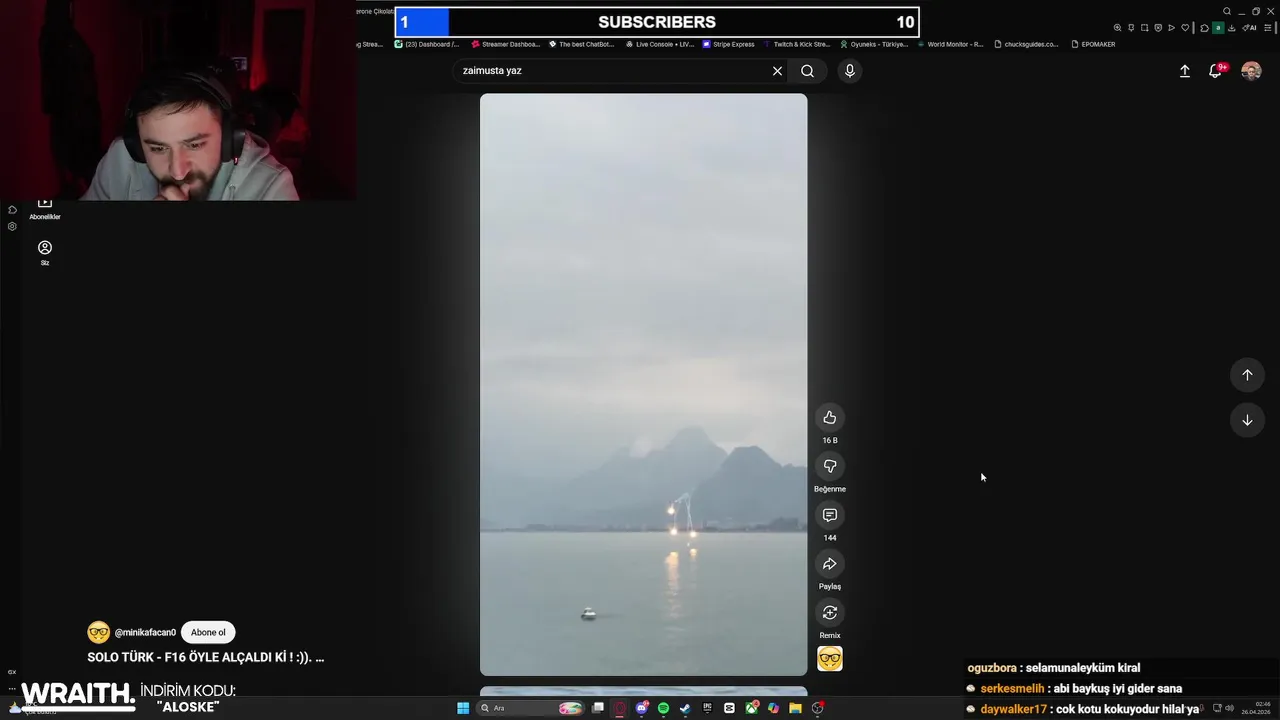Open Abonelikler in the sidebar
Viewport: 1280px width, 720px height.
click(x=45, y=209)
